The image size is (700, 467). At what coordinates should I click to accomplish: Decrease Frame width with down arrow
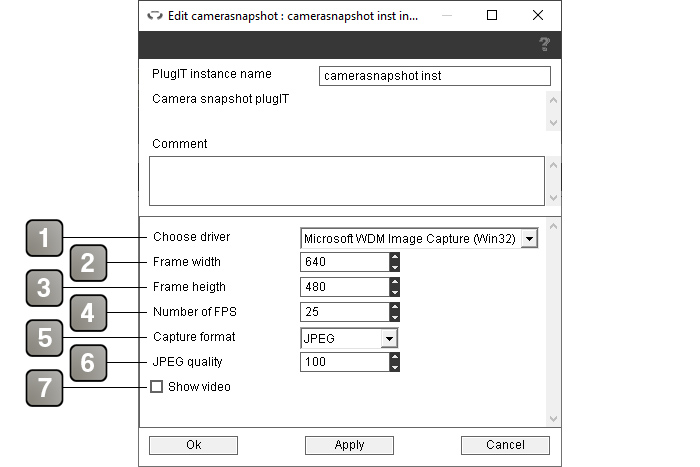(x=395, y=267)
